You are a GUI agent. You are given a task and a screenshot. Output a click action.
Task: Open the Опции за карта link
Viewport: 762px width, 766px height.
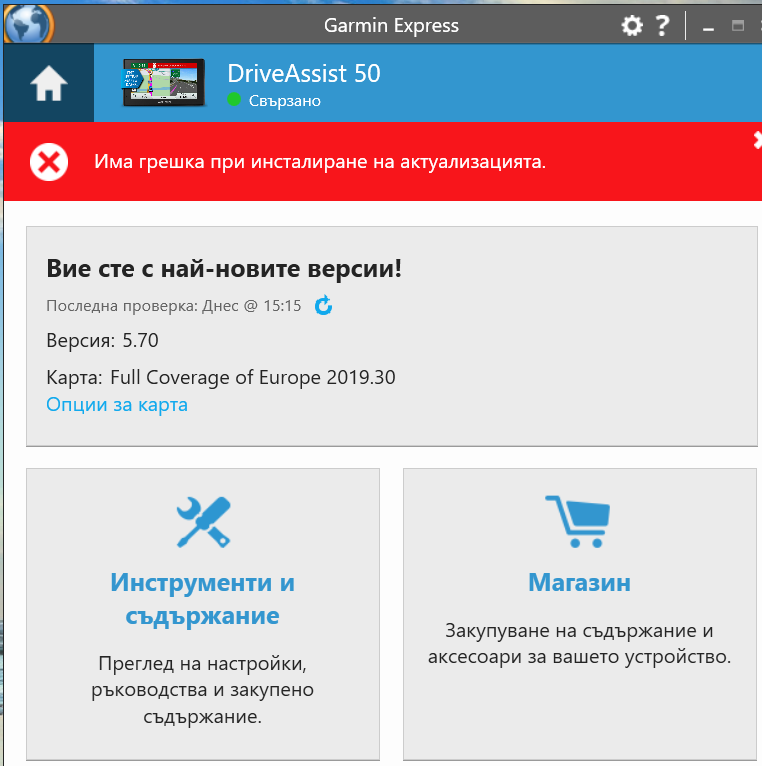pos(117,404)
